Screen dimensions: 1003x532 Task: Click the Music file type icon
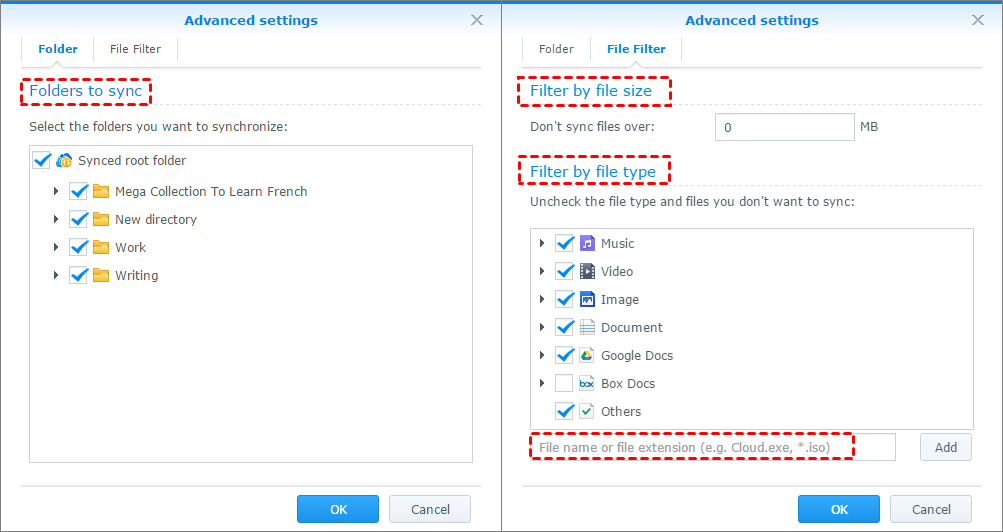point(588,243)
